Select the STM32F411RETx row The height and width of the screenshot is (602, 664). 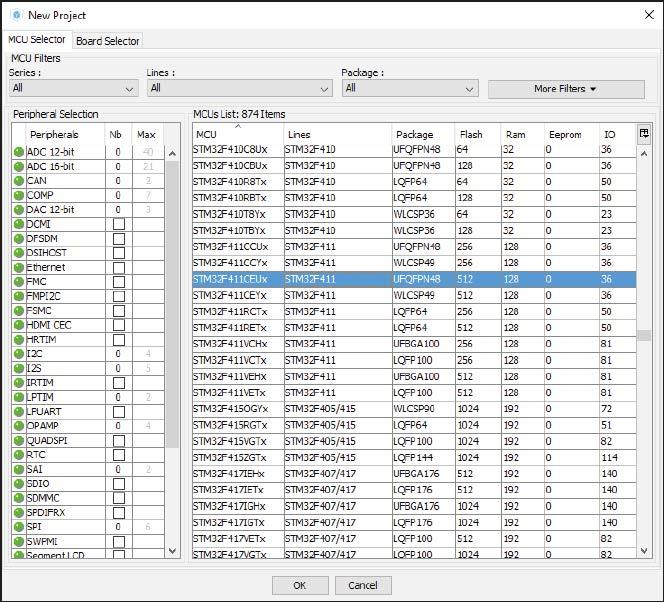point(414,328)
